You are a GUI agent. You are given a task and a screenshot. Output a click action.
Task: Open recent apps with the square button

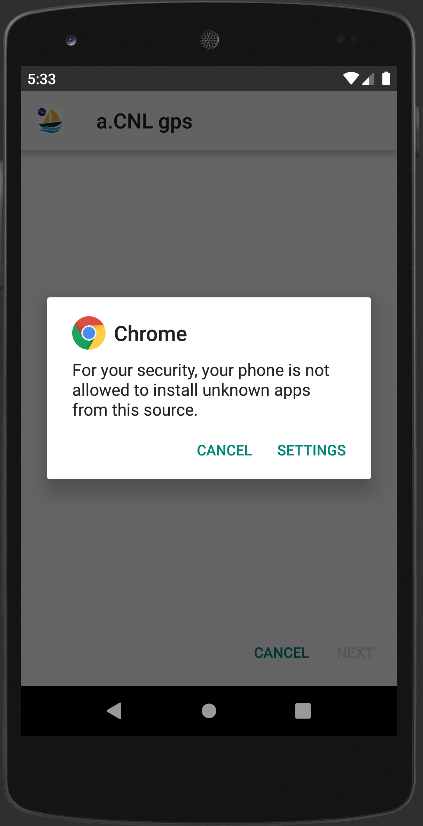click(x=303, y=711)
